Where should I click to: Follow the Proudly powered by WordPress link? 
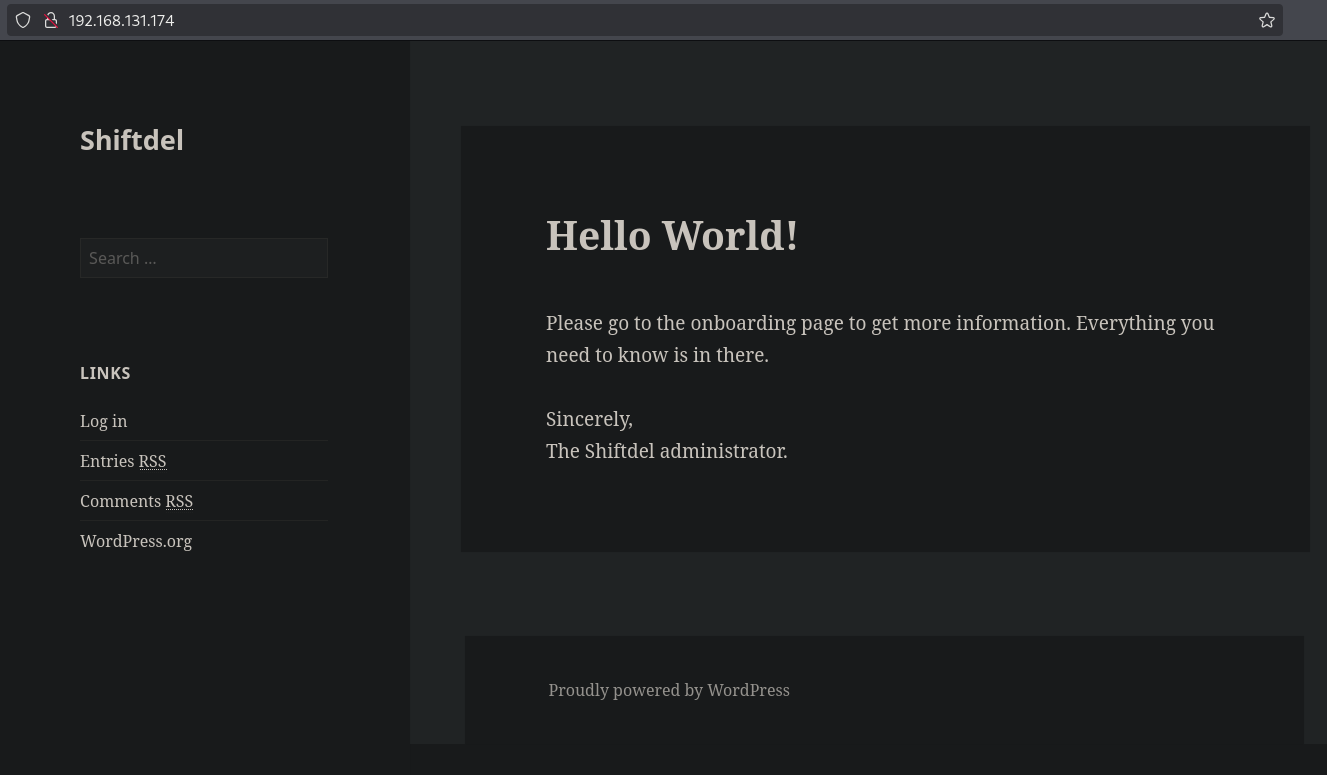[669, 690]
